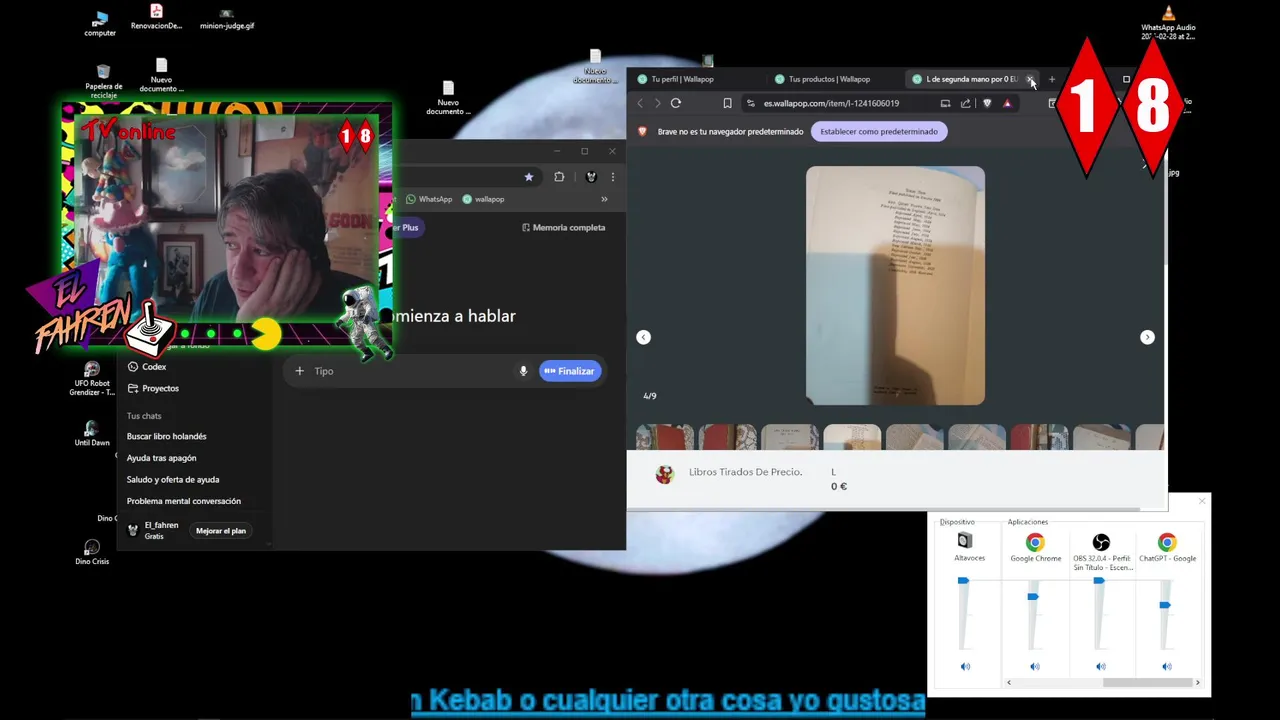
Task: Open the computer desktop icon
Action: (x=100, y=23)
